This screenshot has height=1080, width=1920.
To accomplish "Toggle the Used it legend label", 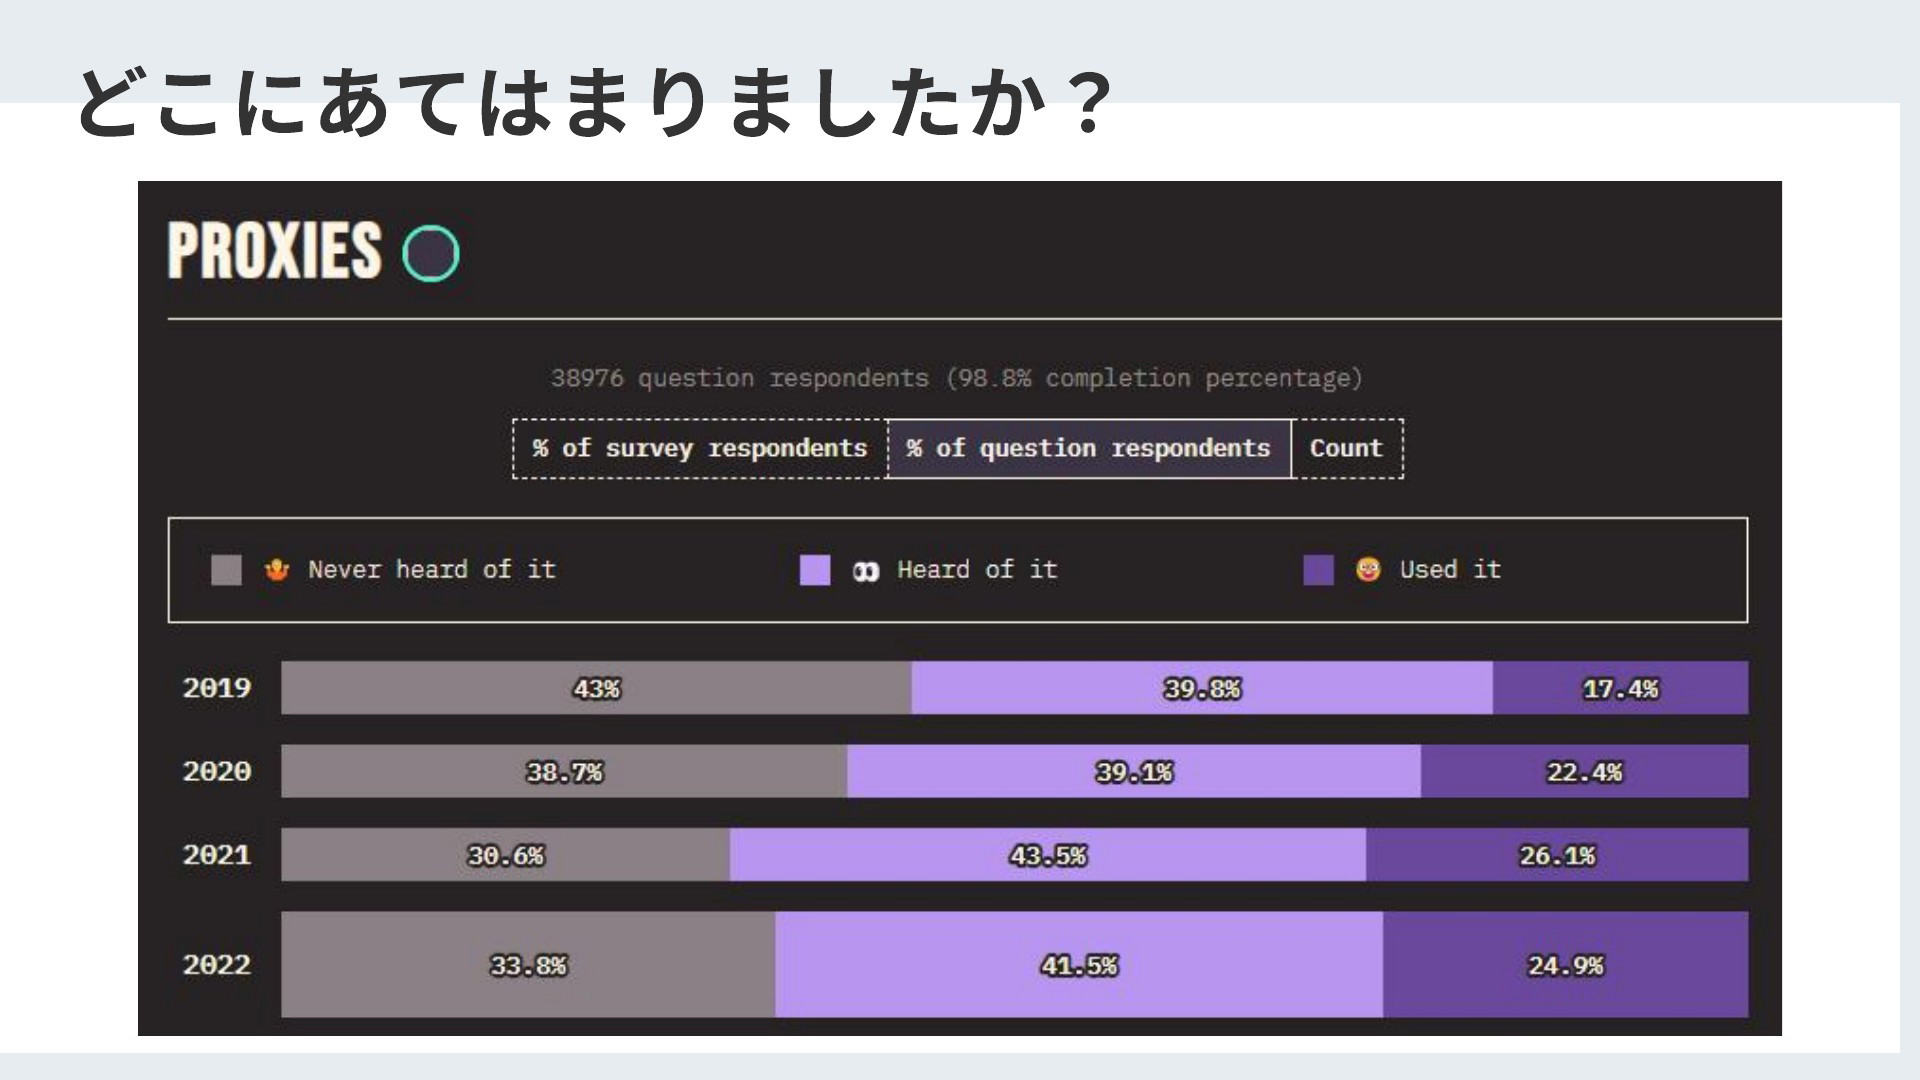I will (1450, 570).
